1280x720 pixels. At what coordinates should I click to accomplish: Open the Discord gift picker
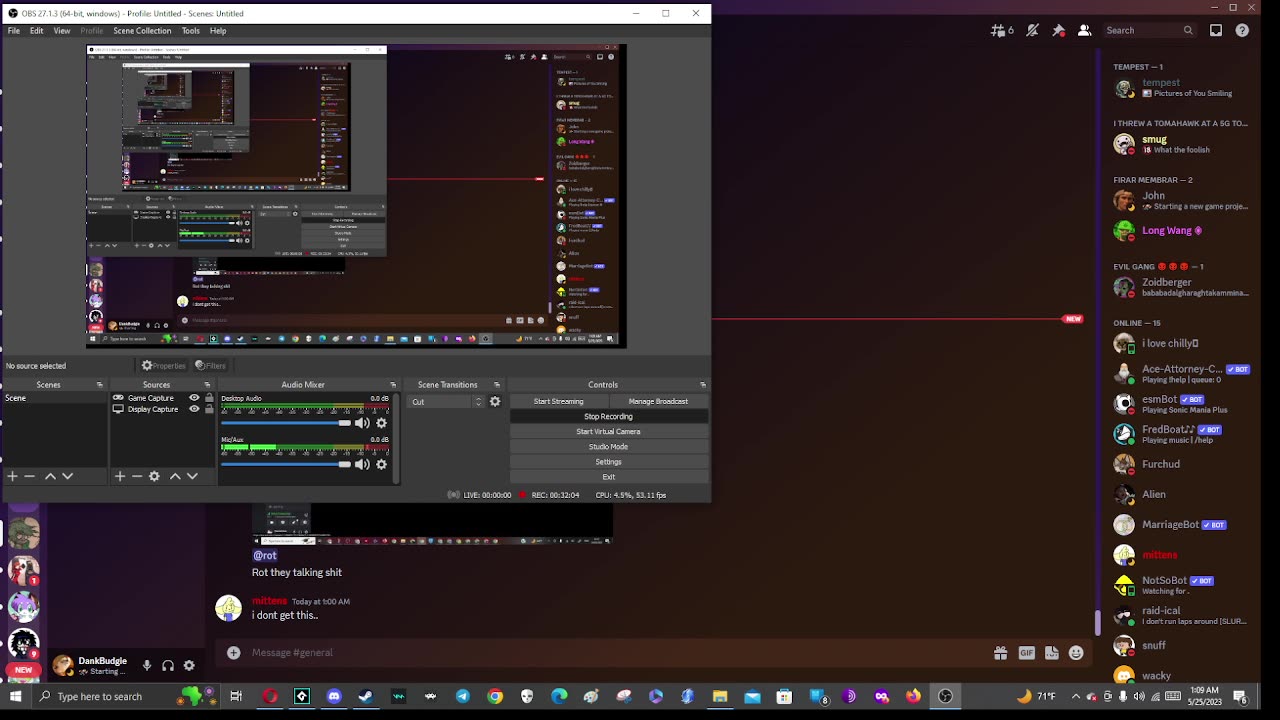click(1000, 653)
